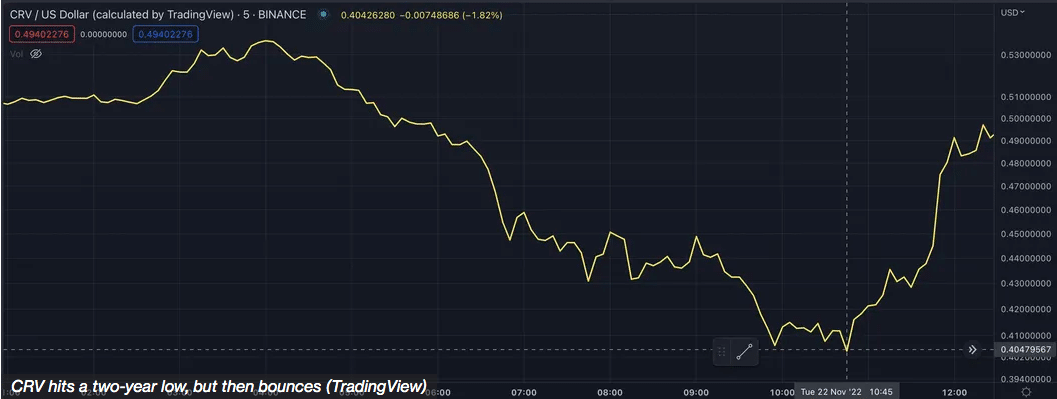
Task: Click the blue buy price box 0.49402276
Action: pos(166,33)
